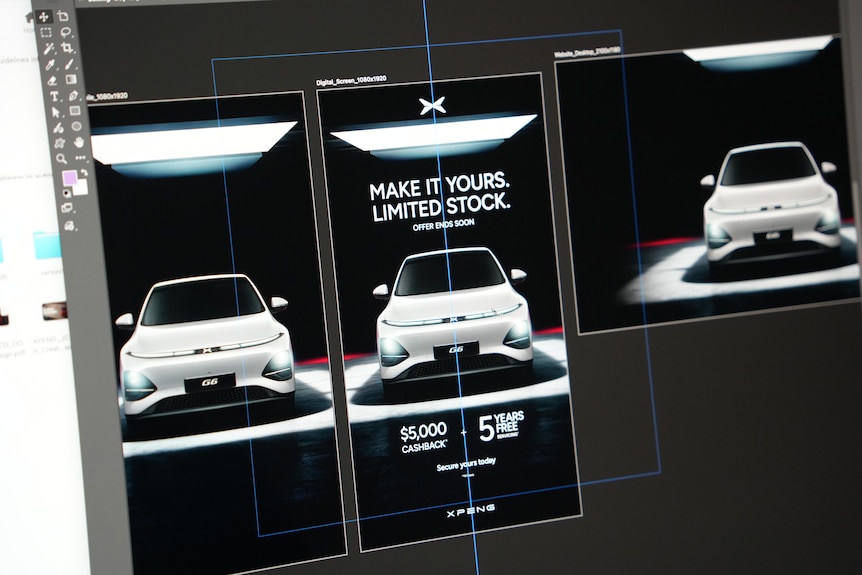This screenshot has height=575, width=862.
Task: Click the last icon at toolbar bottom
Action: [69, 226]
